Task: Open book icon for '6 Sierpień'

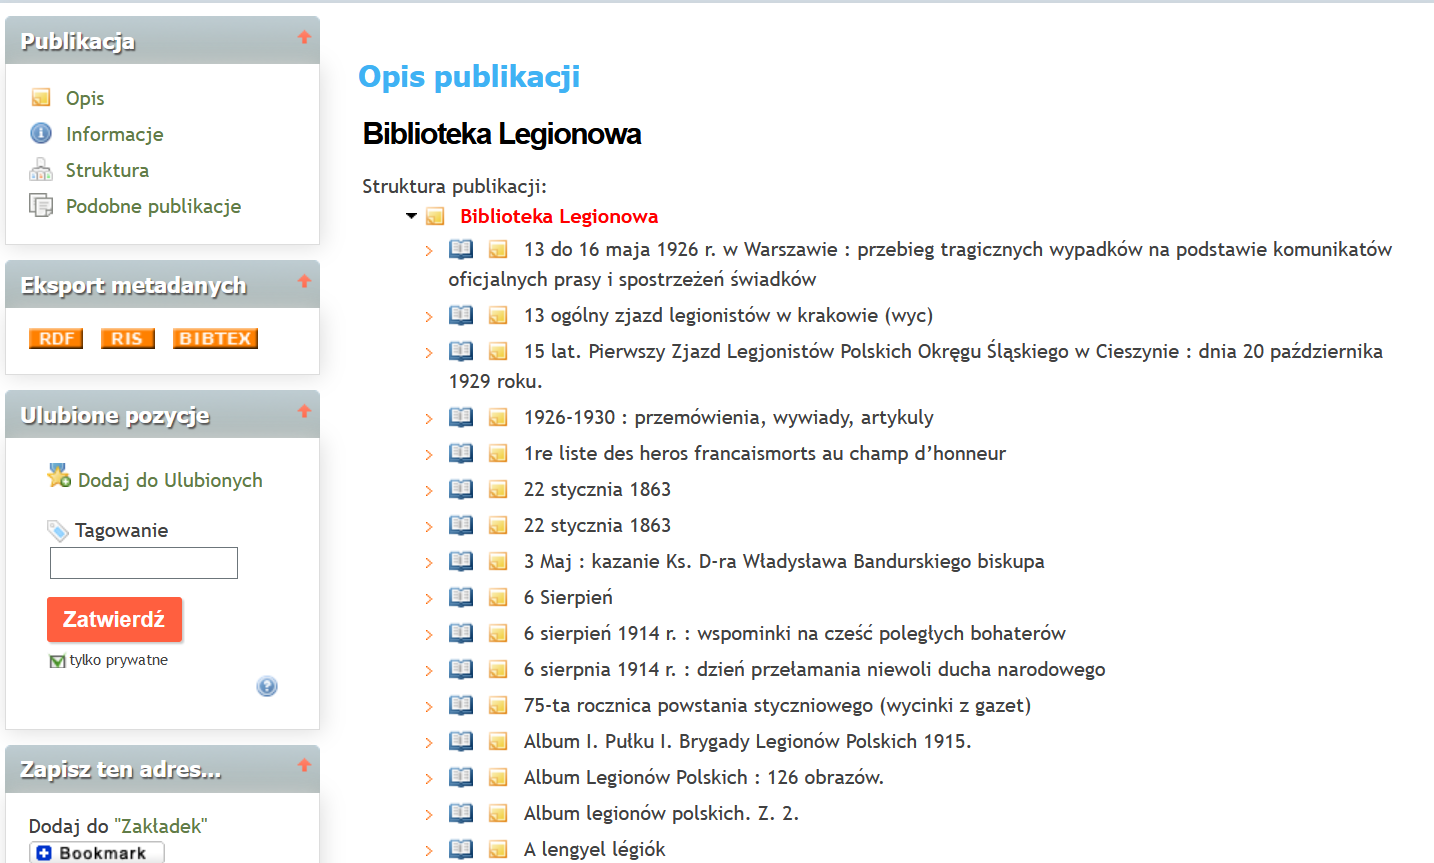Action: coord(461,597)
